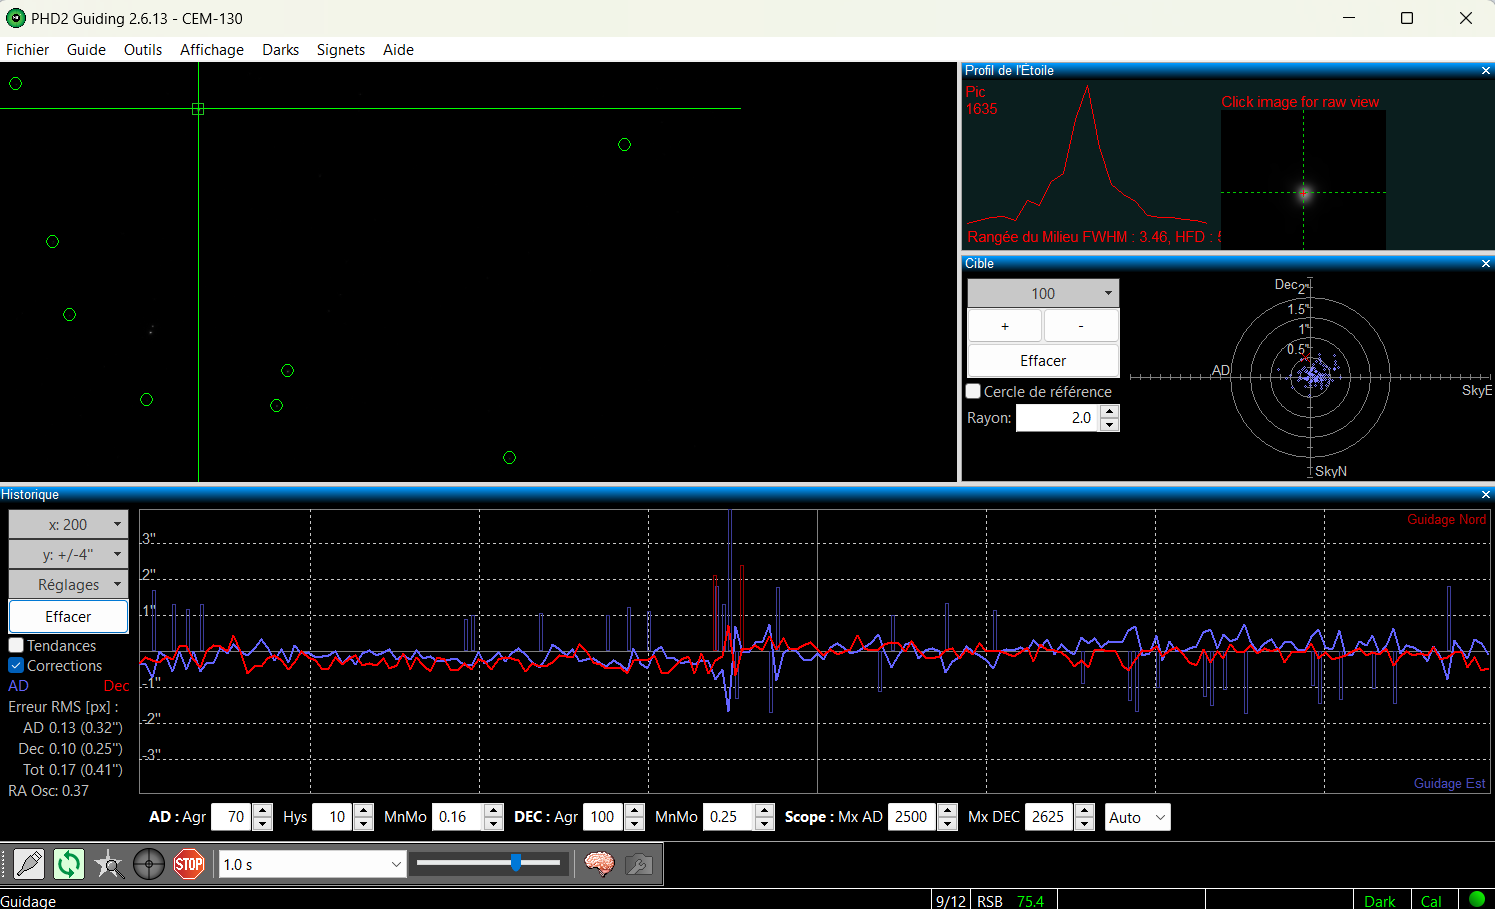This screenshot has width=1495, height=909.
Task: Open the Darks menu
Action: click(280, 50)
